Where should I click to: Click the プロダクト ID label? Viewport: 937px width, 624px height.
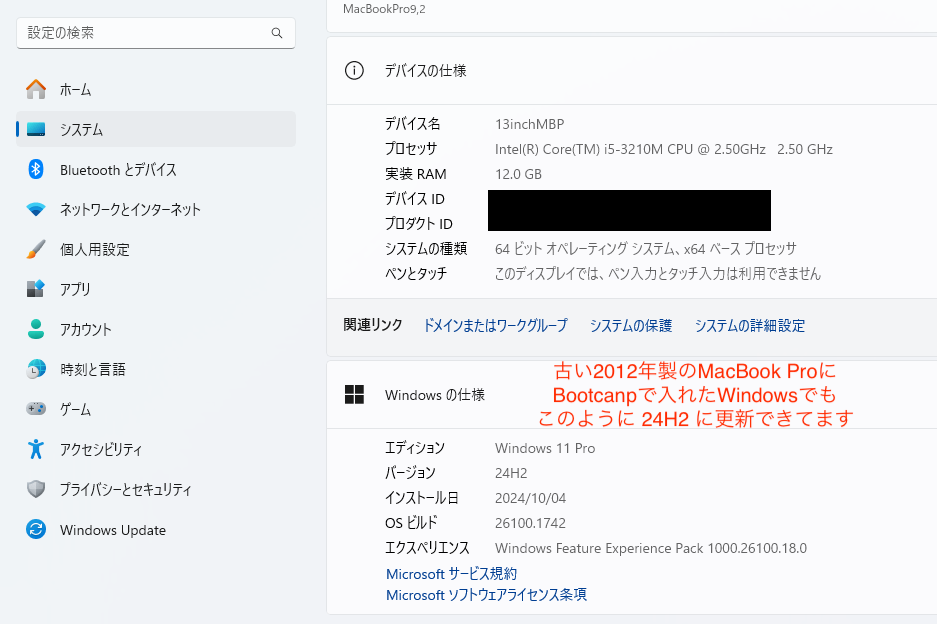point(418,224)
